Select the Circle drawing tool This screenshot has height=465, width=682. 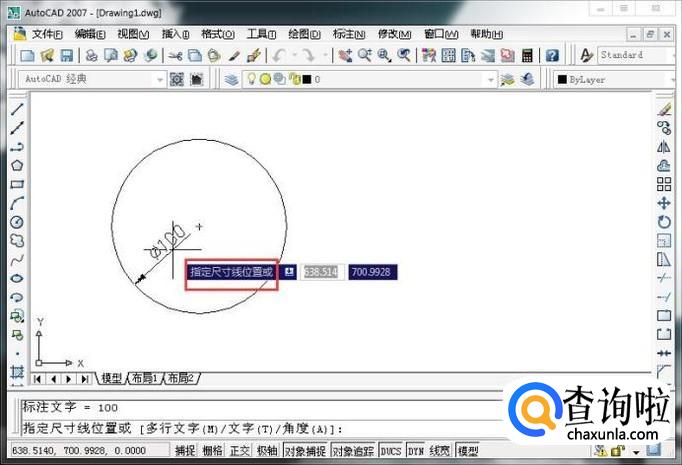[x=17, y=222]
